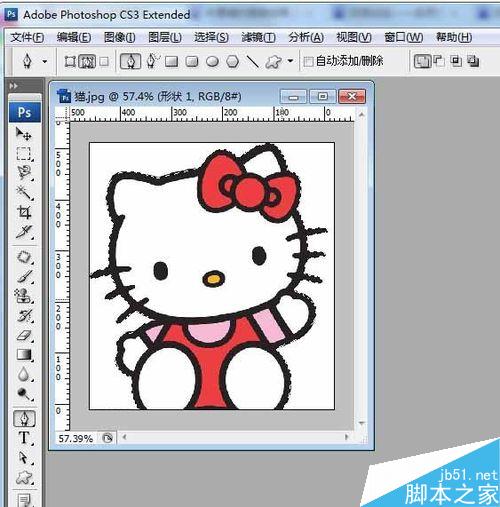This screenshot has height=507, width=500.
Task: Pick the Polygon tool in options bar
Action: pos(233,62)
